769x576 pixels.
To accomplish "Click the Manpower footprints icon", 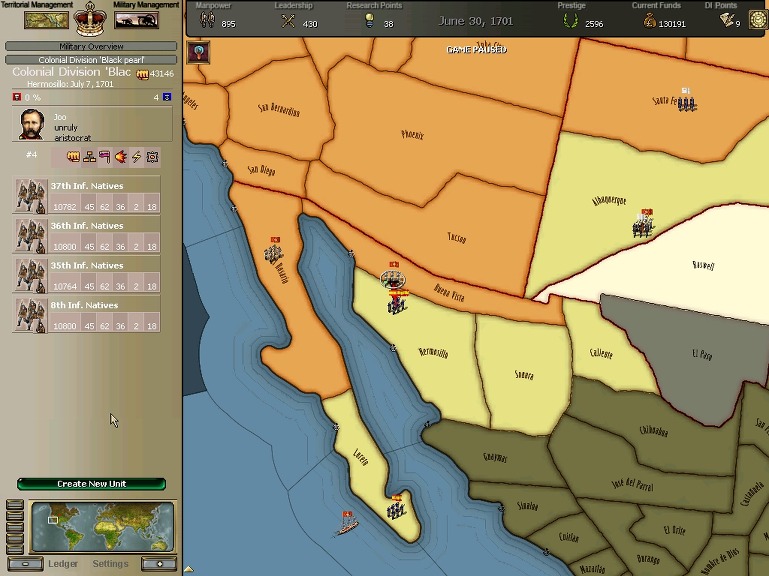I will click(208, 21).
